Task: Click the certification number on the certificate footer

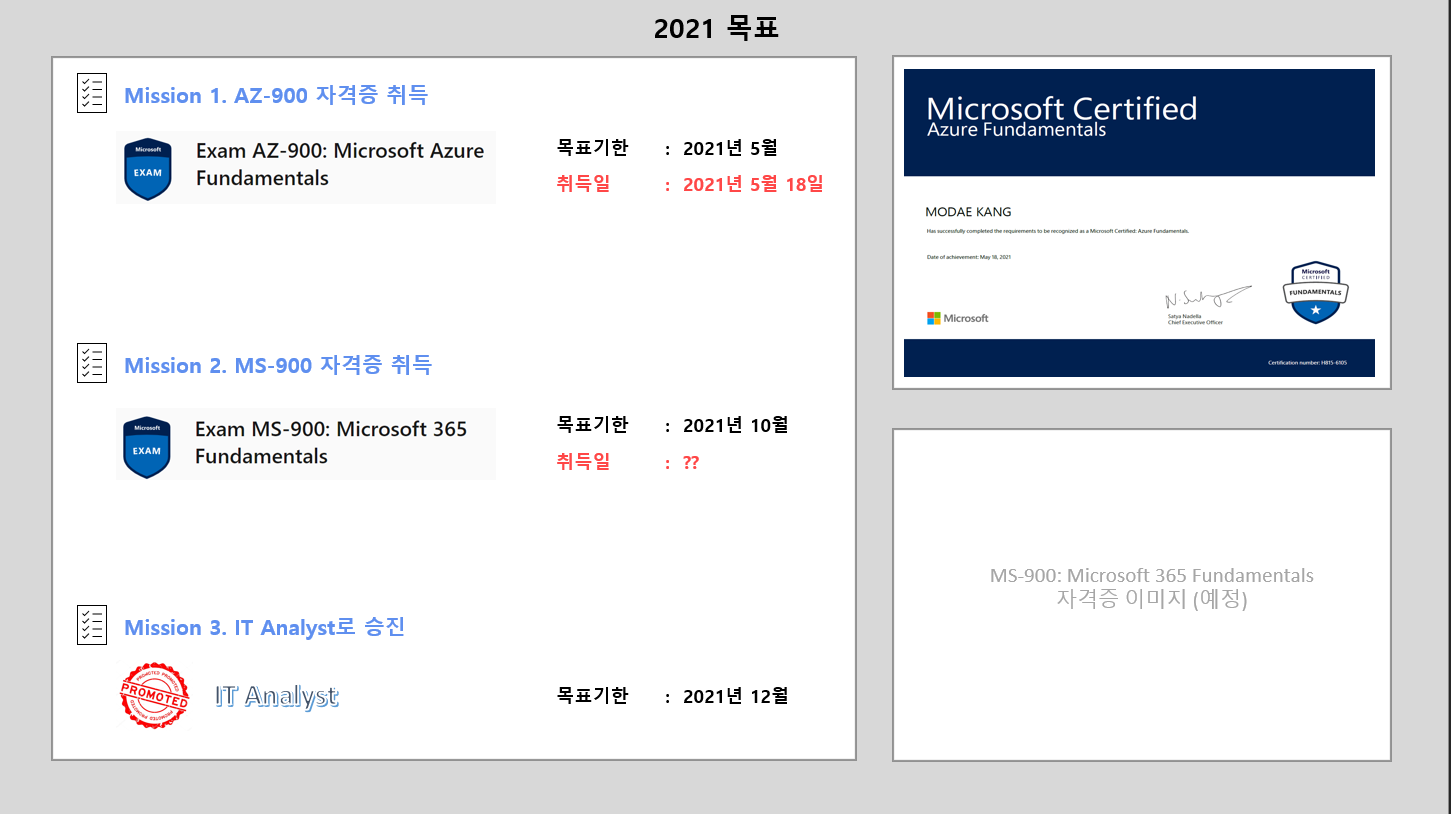Action: (1307, 362)
